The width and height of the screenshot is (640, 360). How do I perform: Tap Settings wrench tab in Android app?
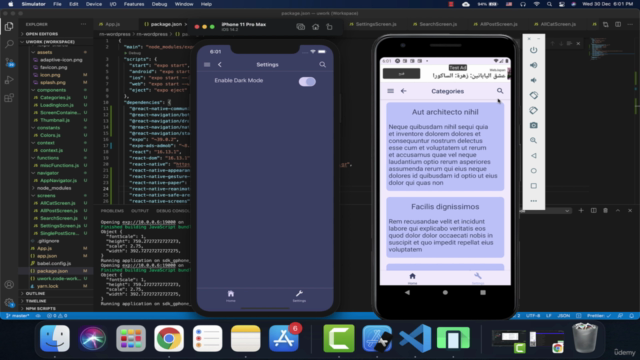[x=478, y=278]
